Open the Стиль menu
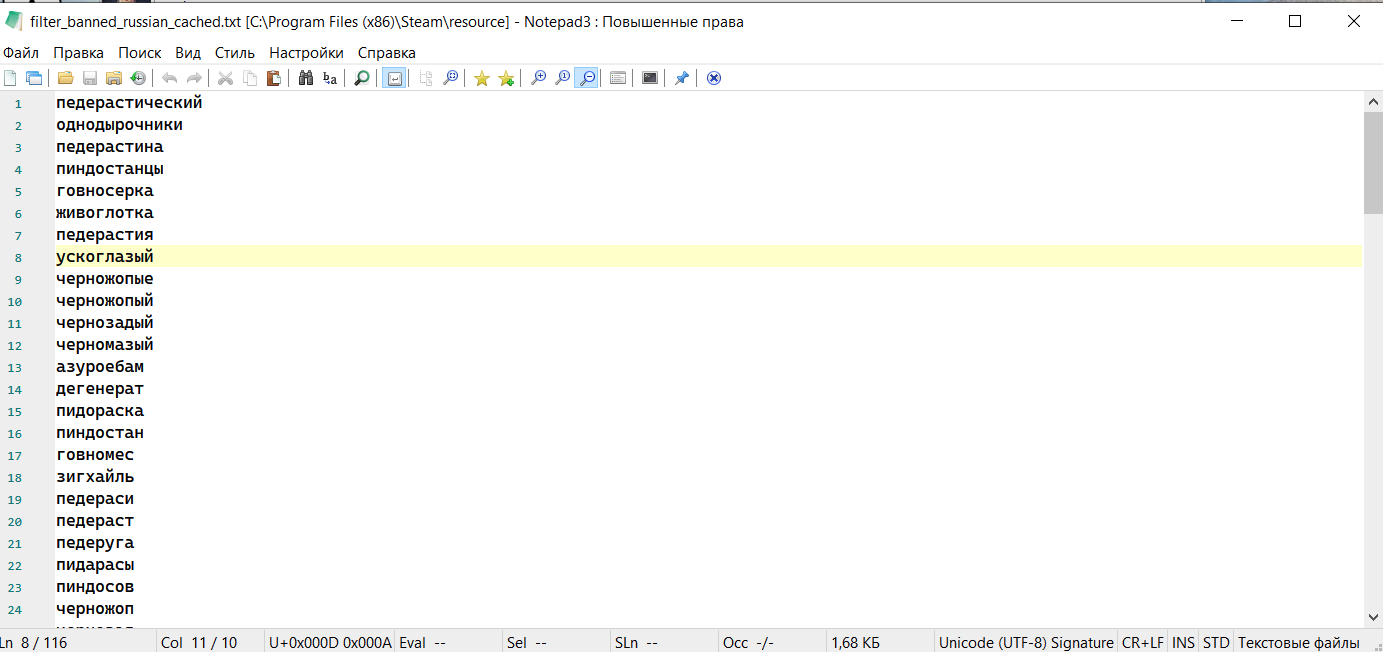The height and width of the screenshot is (652, 1383). (235, 53)
